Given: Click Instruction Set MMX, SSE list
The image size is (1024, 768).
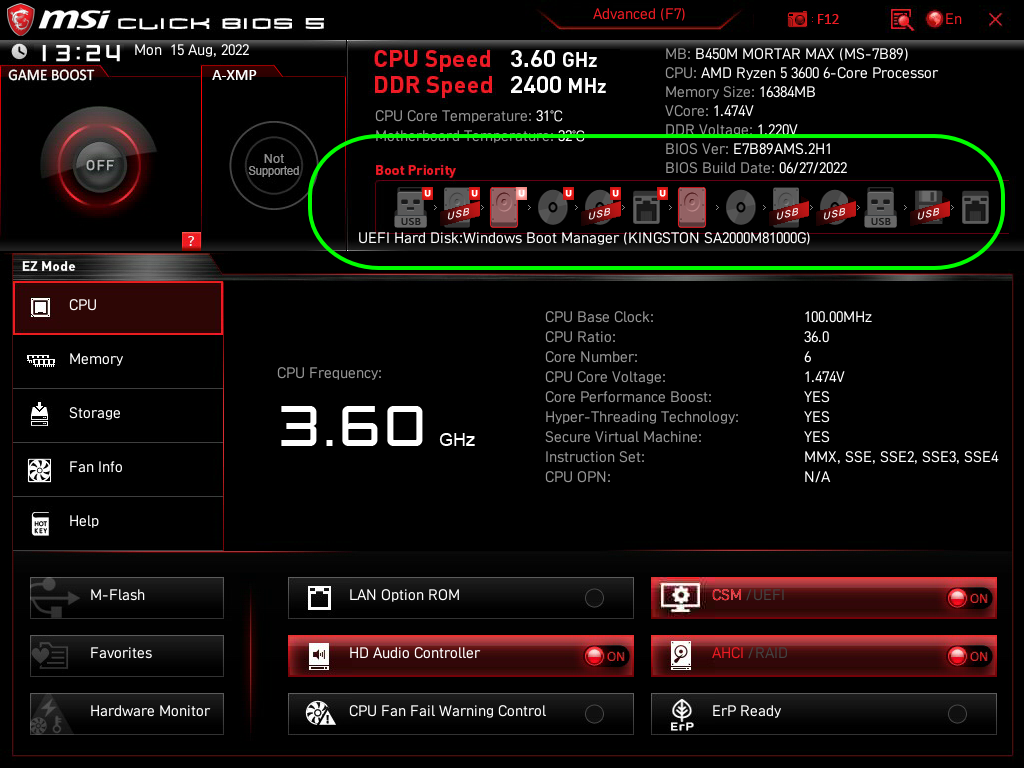Looking at the screenshot, I should (901, 457).
